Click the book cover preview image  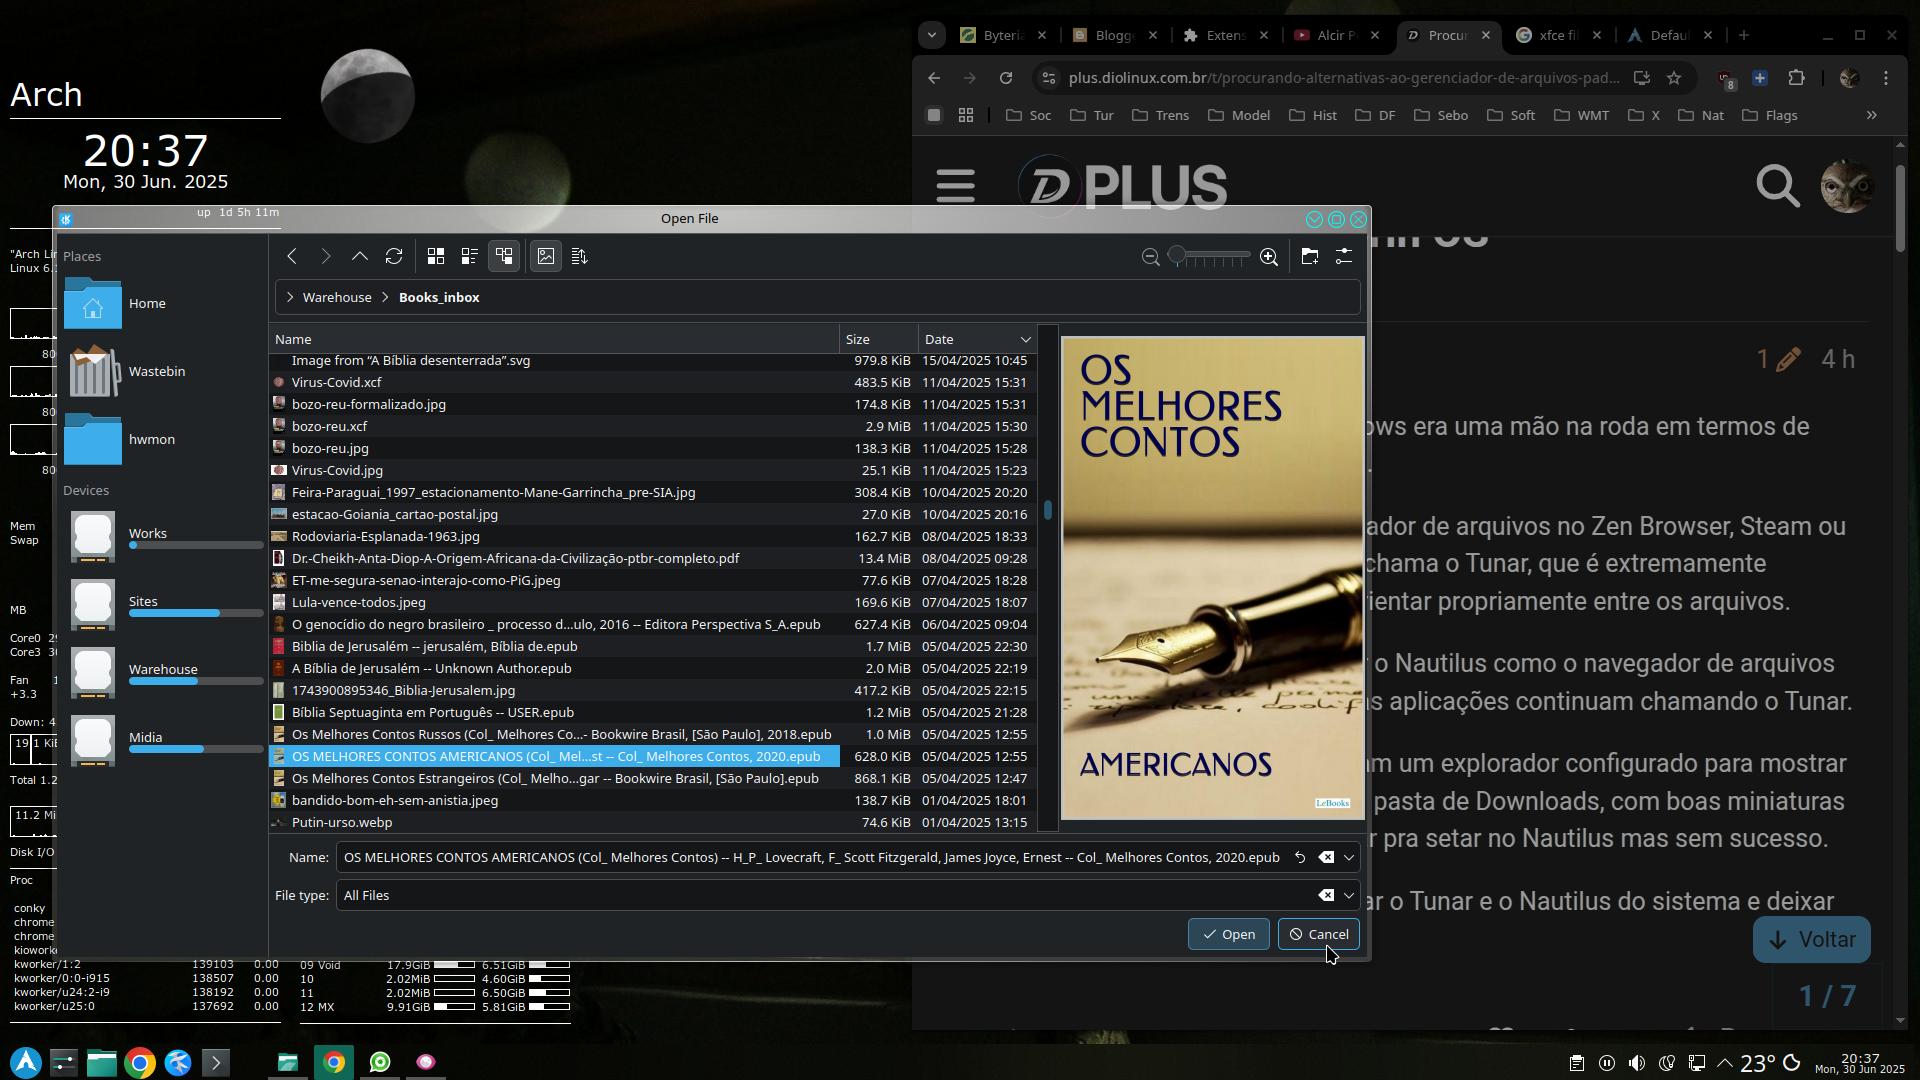point(1212,578)
